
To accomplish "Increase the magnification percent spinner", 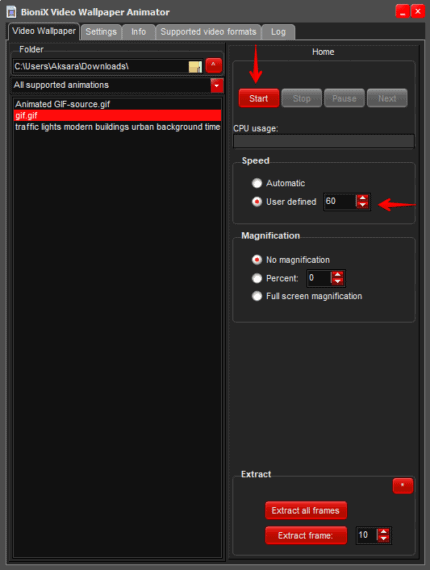I will pos(338,275).
